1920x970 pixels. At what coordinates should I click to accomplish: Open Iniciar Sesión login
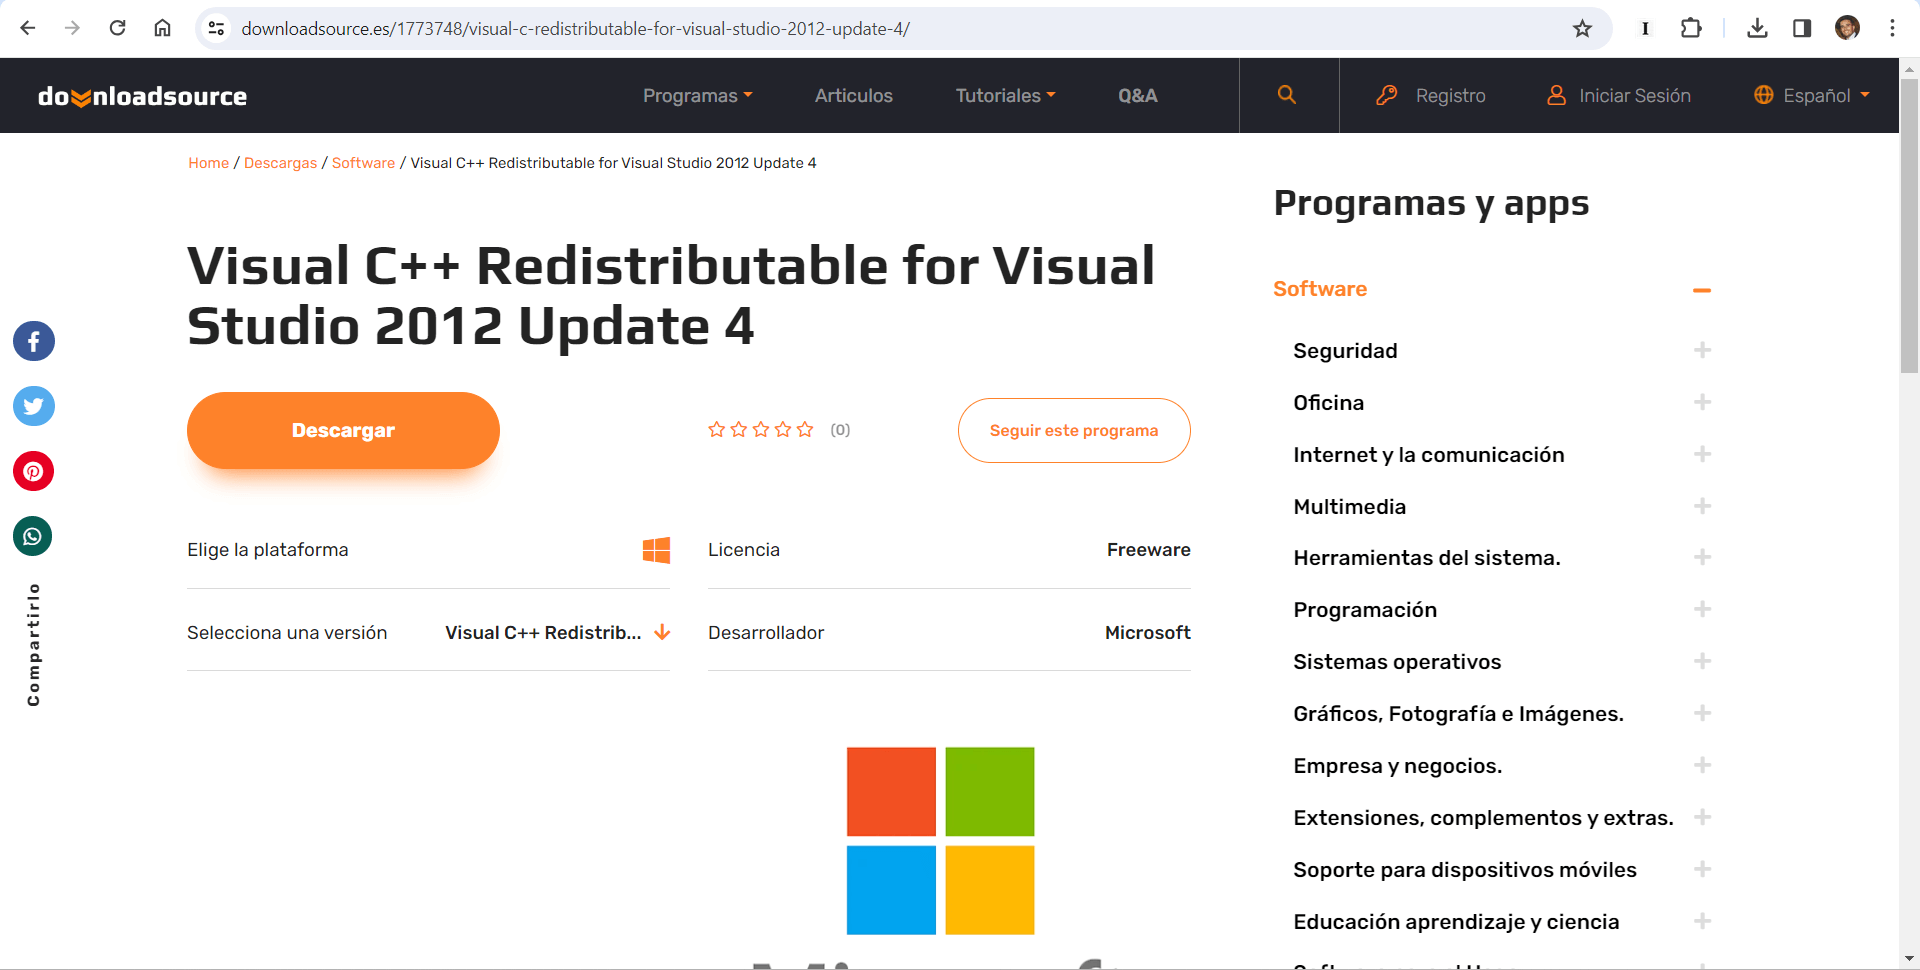[1618, 96]
